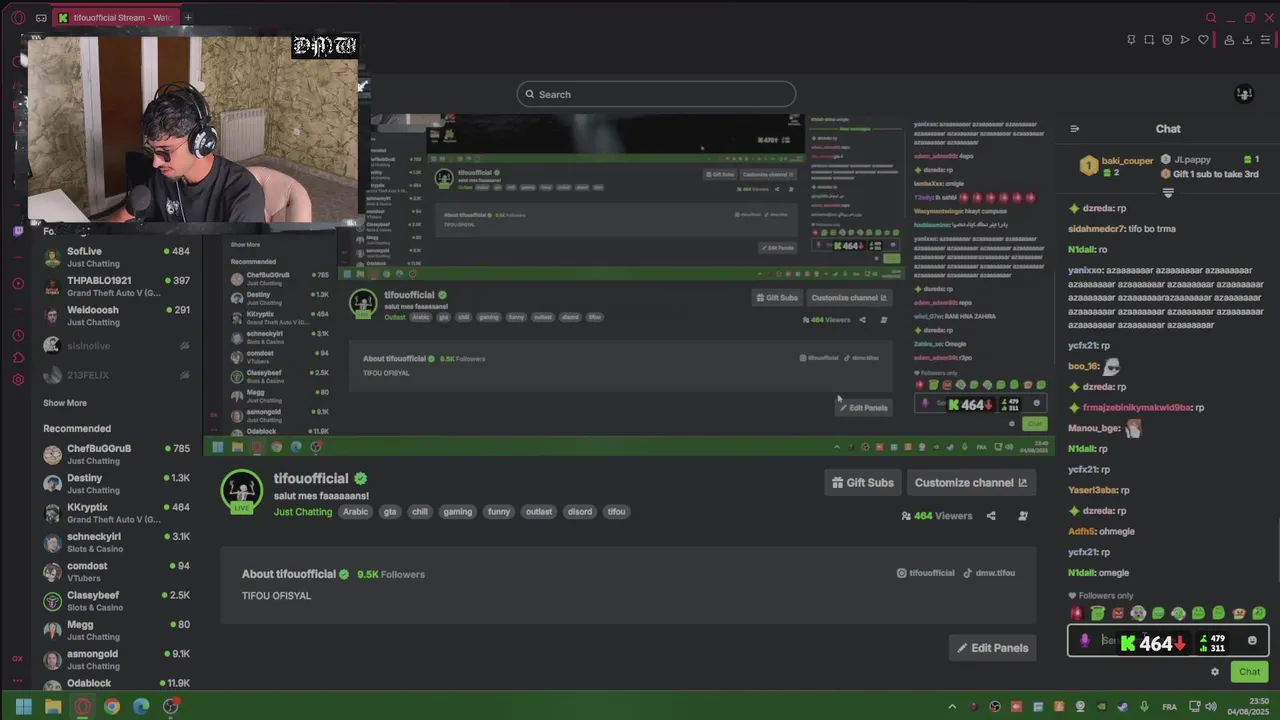Image resolution: width=1280 pixels, height=720 pixels.
Task: Open chat settings gear icon
Action: (1215, 672)
